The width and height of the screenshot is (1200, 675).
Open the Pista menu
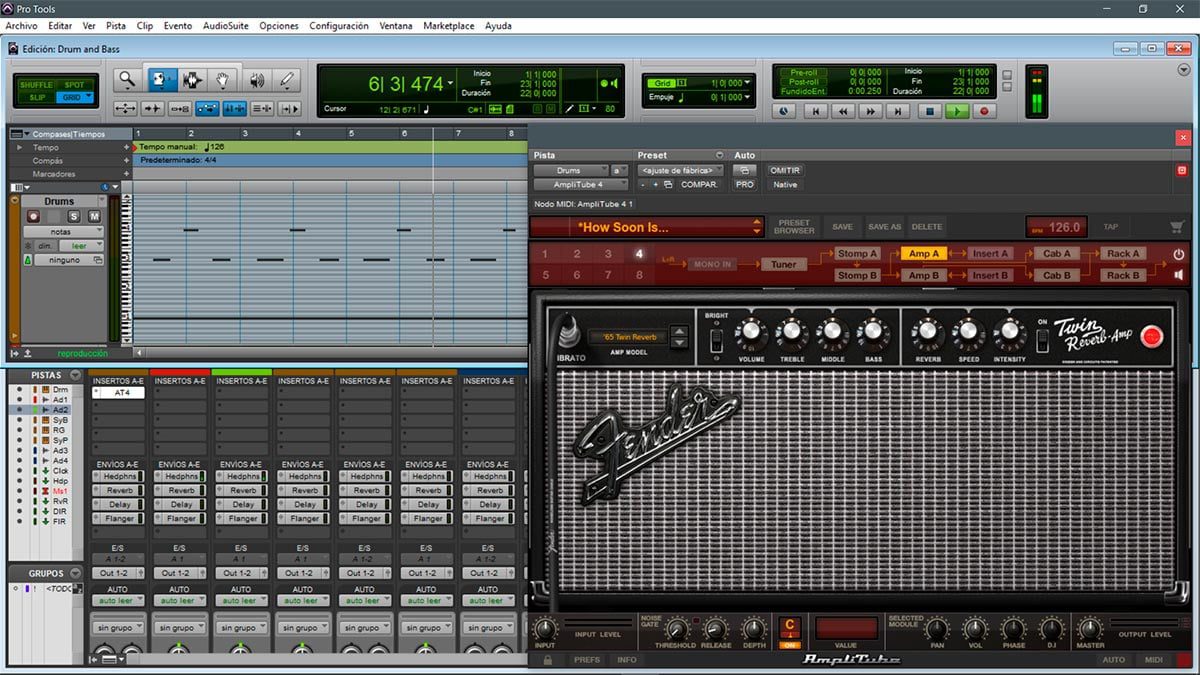pyautogui.click(x=116, y=26)
